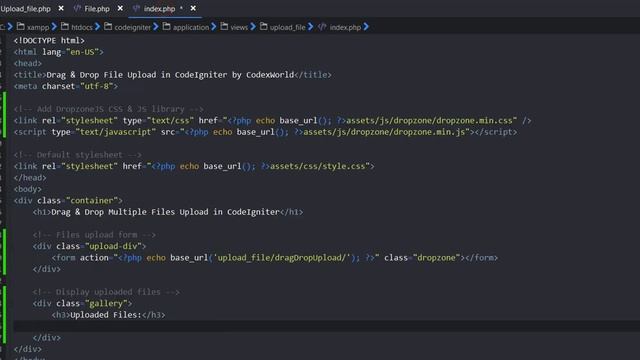Click the h1 Drag & Drop heading line
Screen dimensions: 640x360
pyautogui.click(x=168, y=212)
